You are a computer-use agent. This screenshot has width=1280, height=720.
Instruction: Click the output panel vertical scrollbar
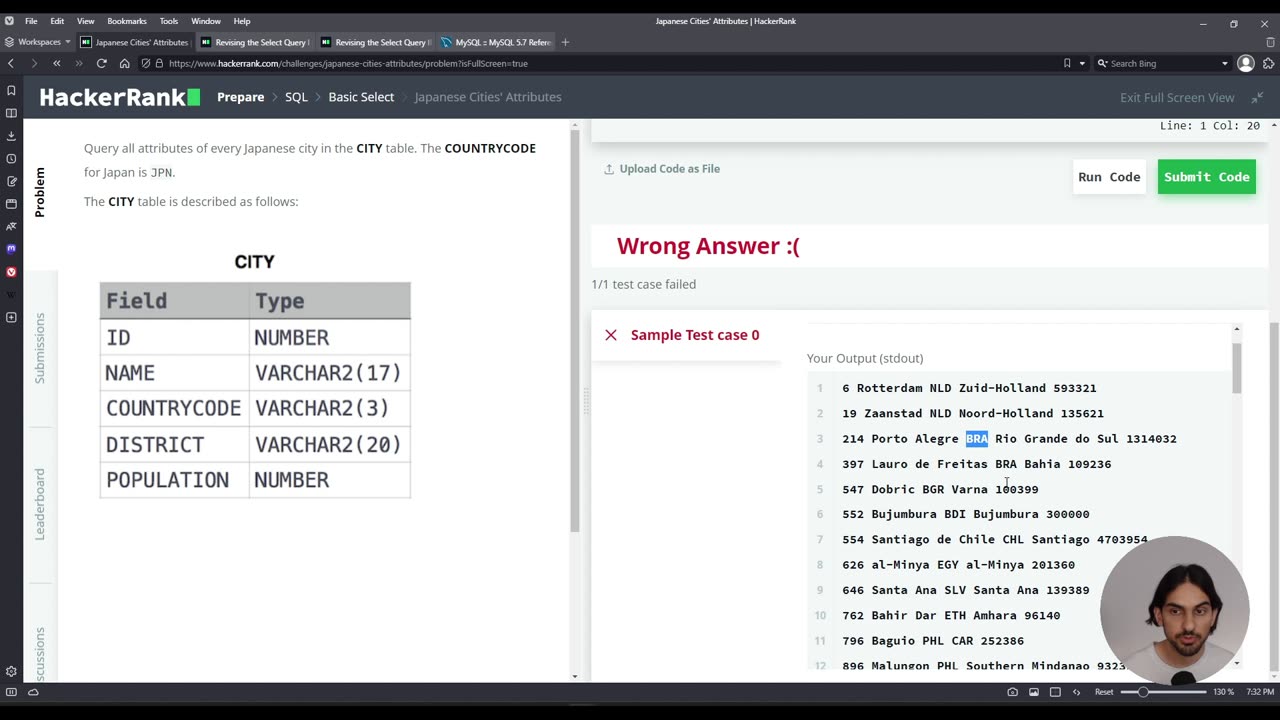click(x=1237, y=367)
